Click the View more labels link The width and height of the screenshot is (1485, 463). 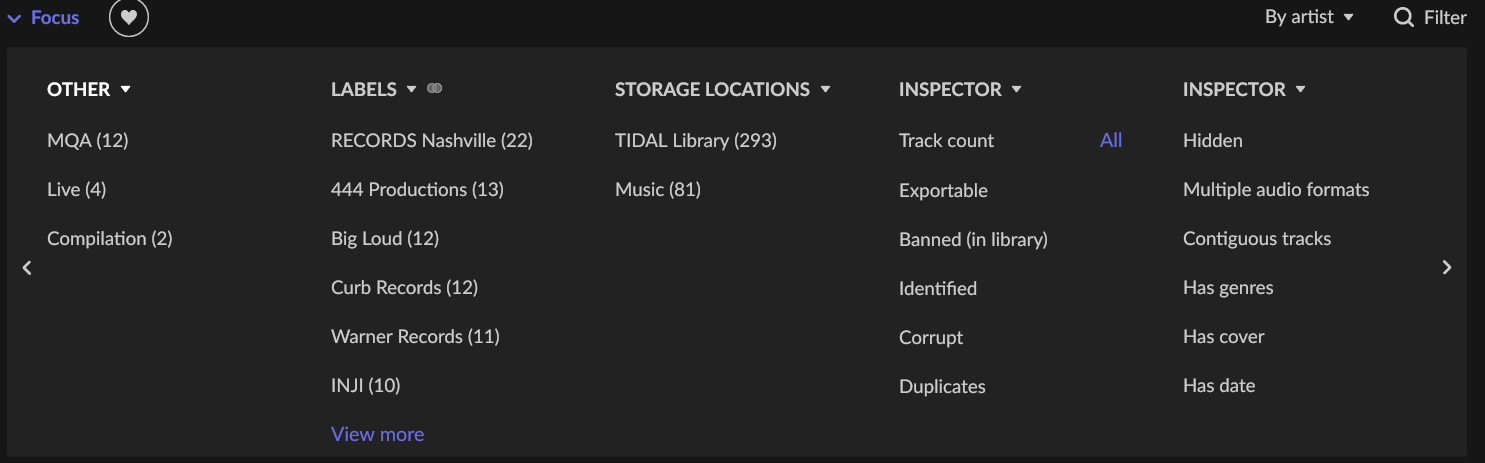(x=377, y=434)
